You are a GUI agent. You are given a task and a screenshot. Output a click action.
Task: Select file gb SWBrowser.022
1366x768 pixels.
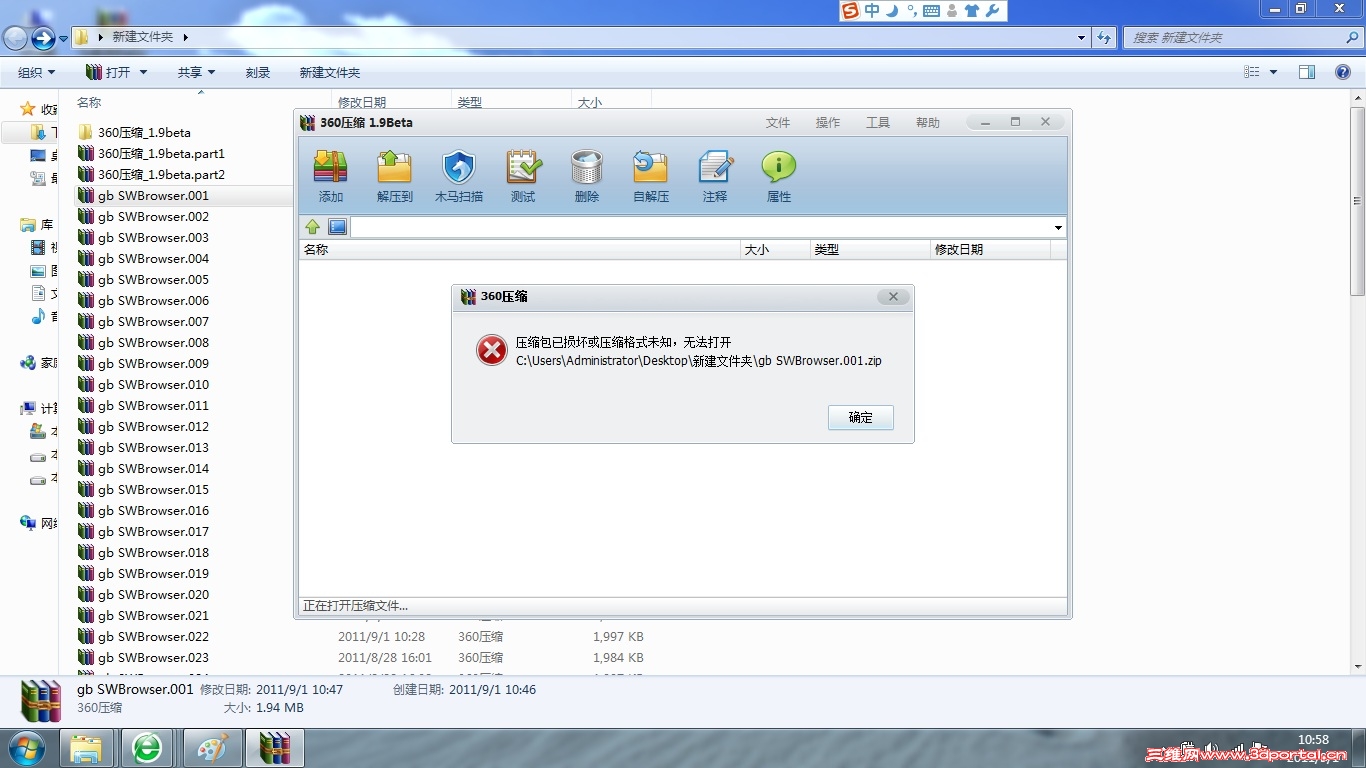click(153, 636)
